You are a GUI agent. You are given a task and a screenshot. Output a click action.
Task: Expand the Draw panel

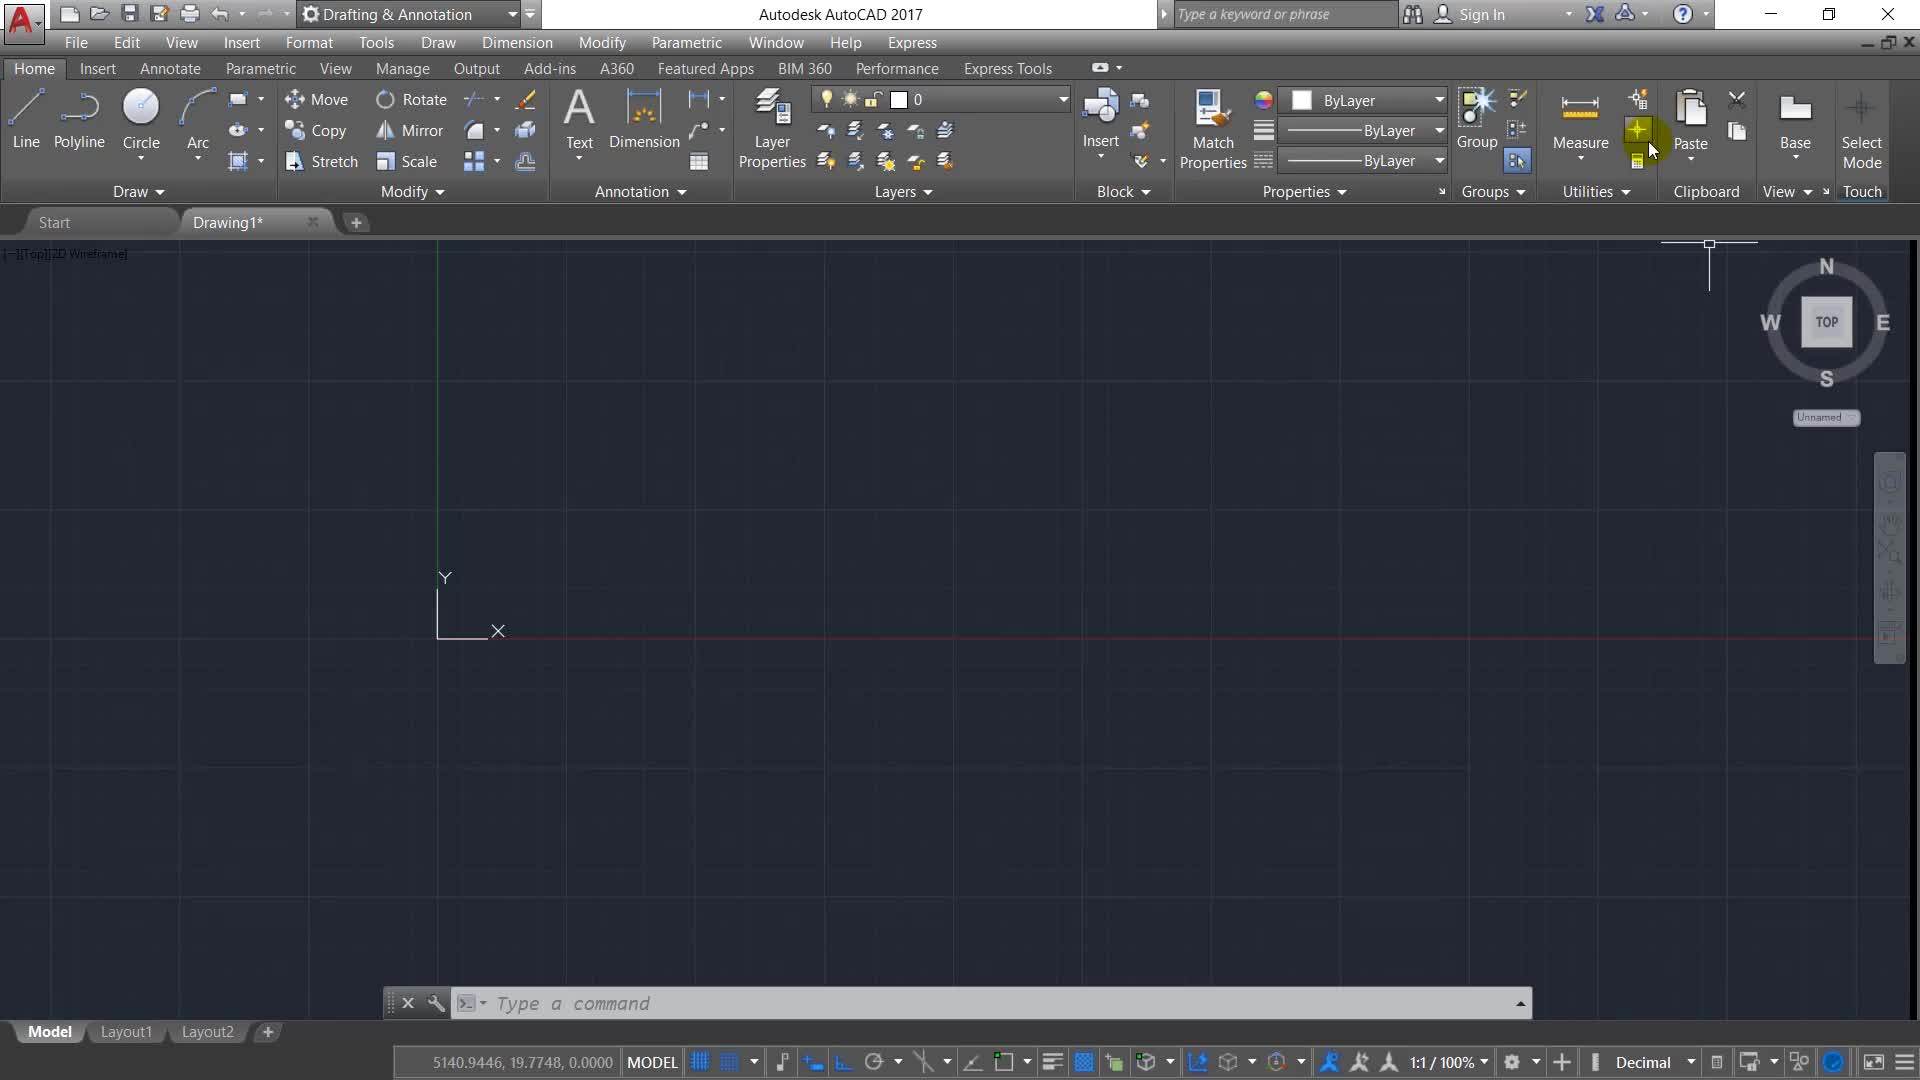(138, 192)
